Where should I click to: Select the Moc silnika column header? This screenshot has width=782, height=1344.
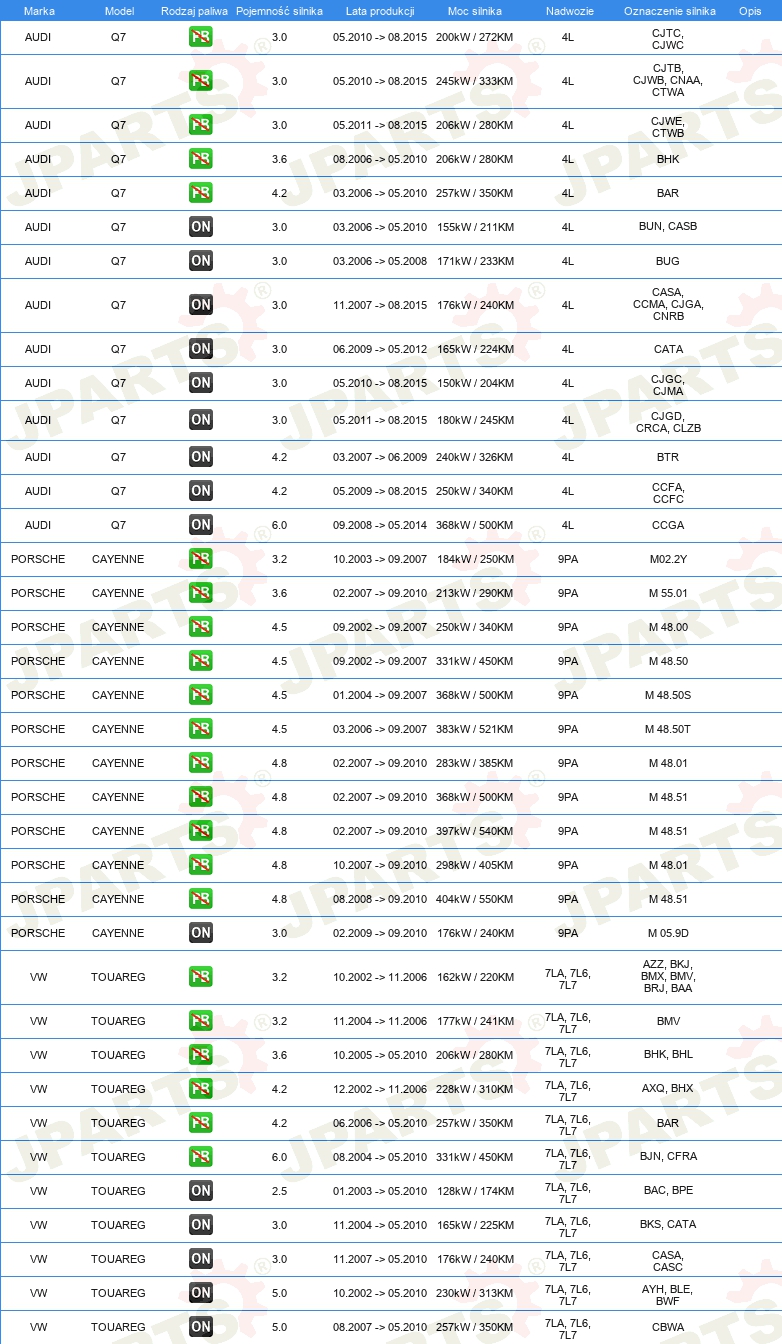[475, 10]
